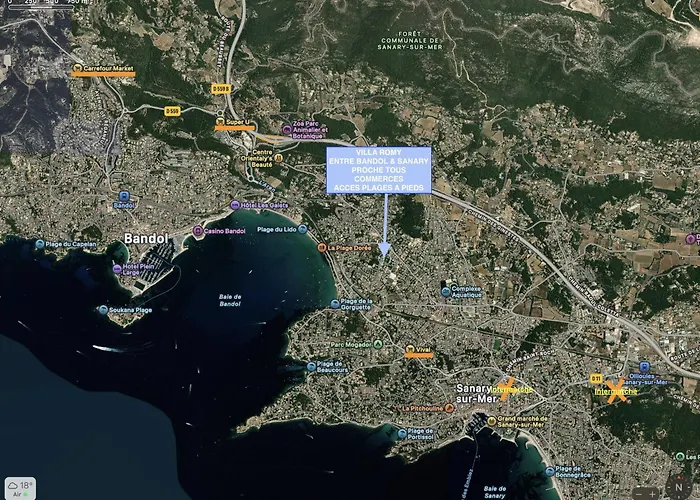Viewport: 700px width, 500px height.
Task: Select the Ollioules Sanary-sur-Mer station icon
Action: click(645, 367)
